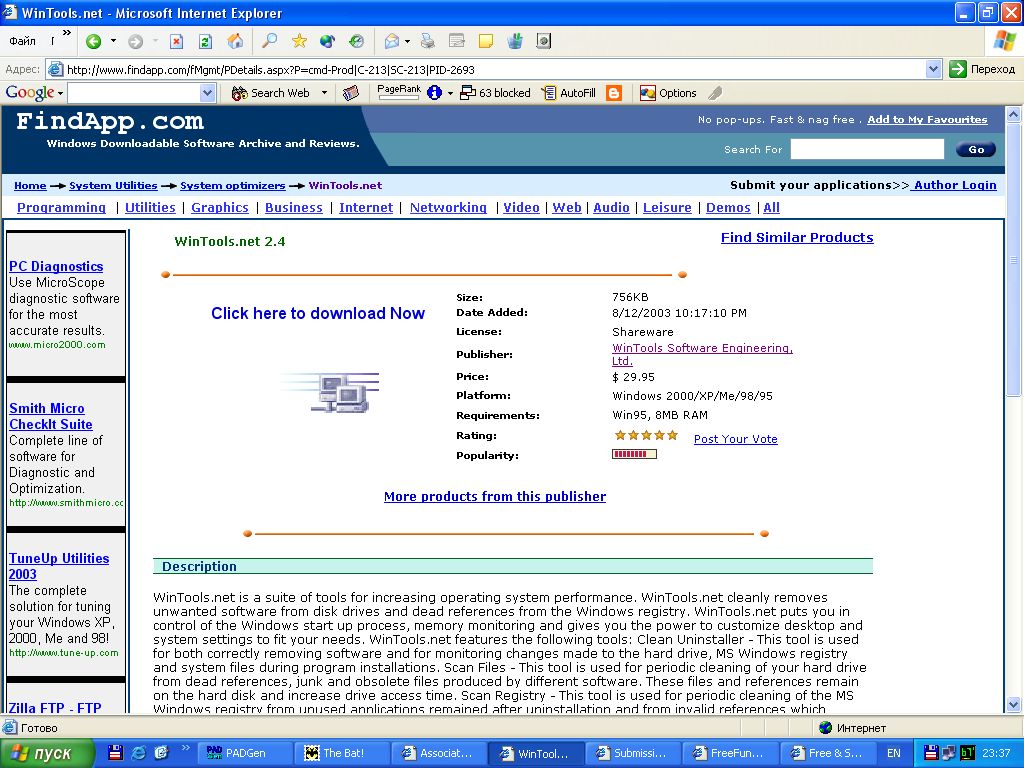1024x768 pixels.
Task: Click the five-star rating graphic
Action: click(646, 435)
